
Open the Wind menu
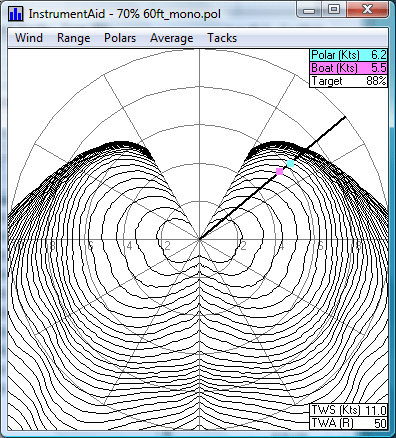coord(29,38)
